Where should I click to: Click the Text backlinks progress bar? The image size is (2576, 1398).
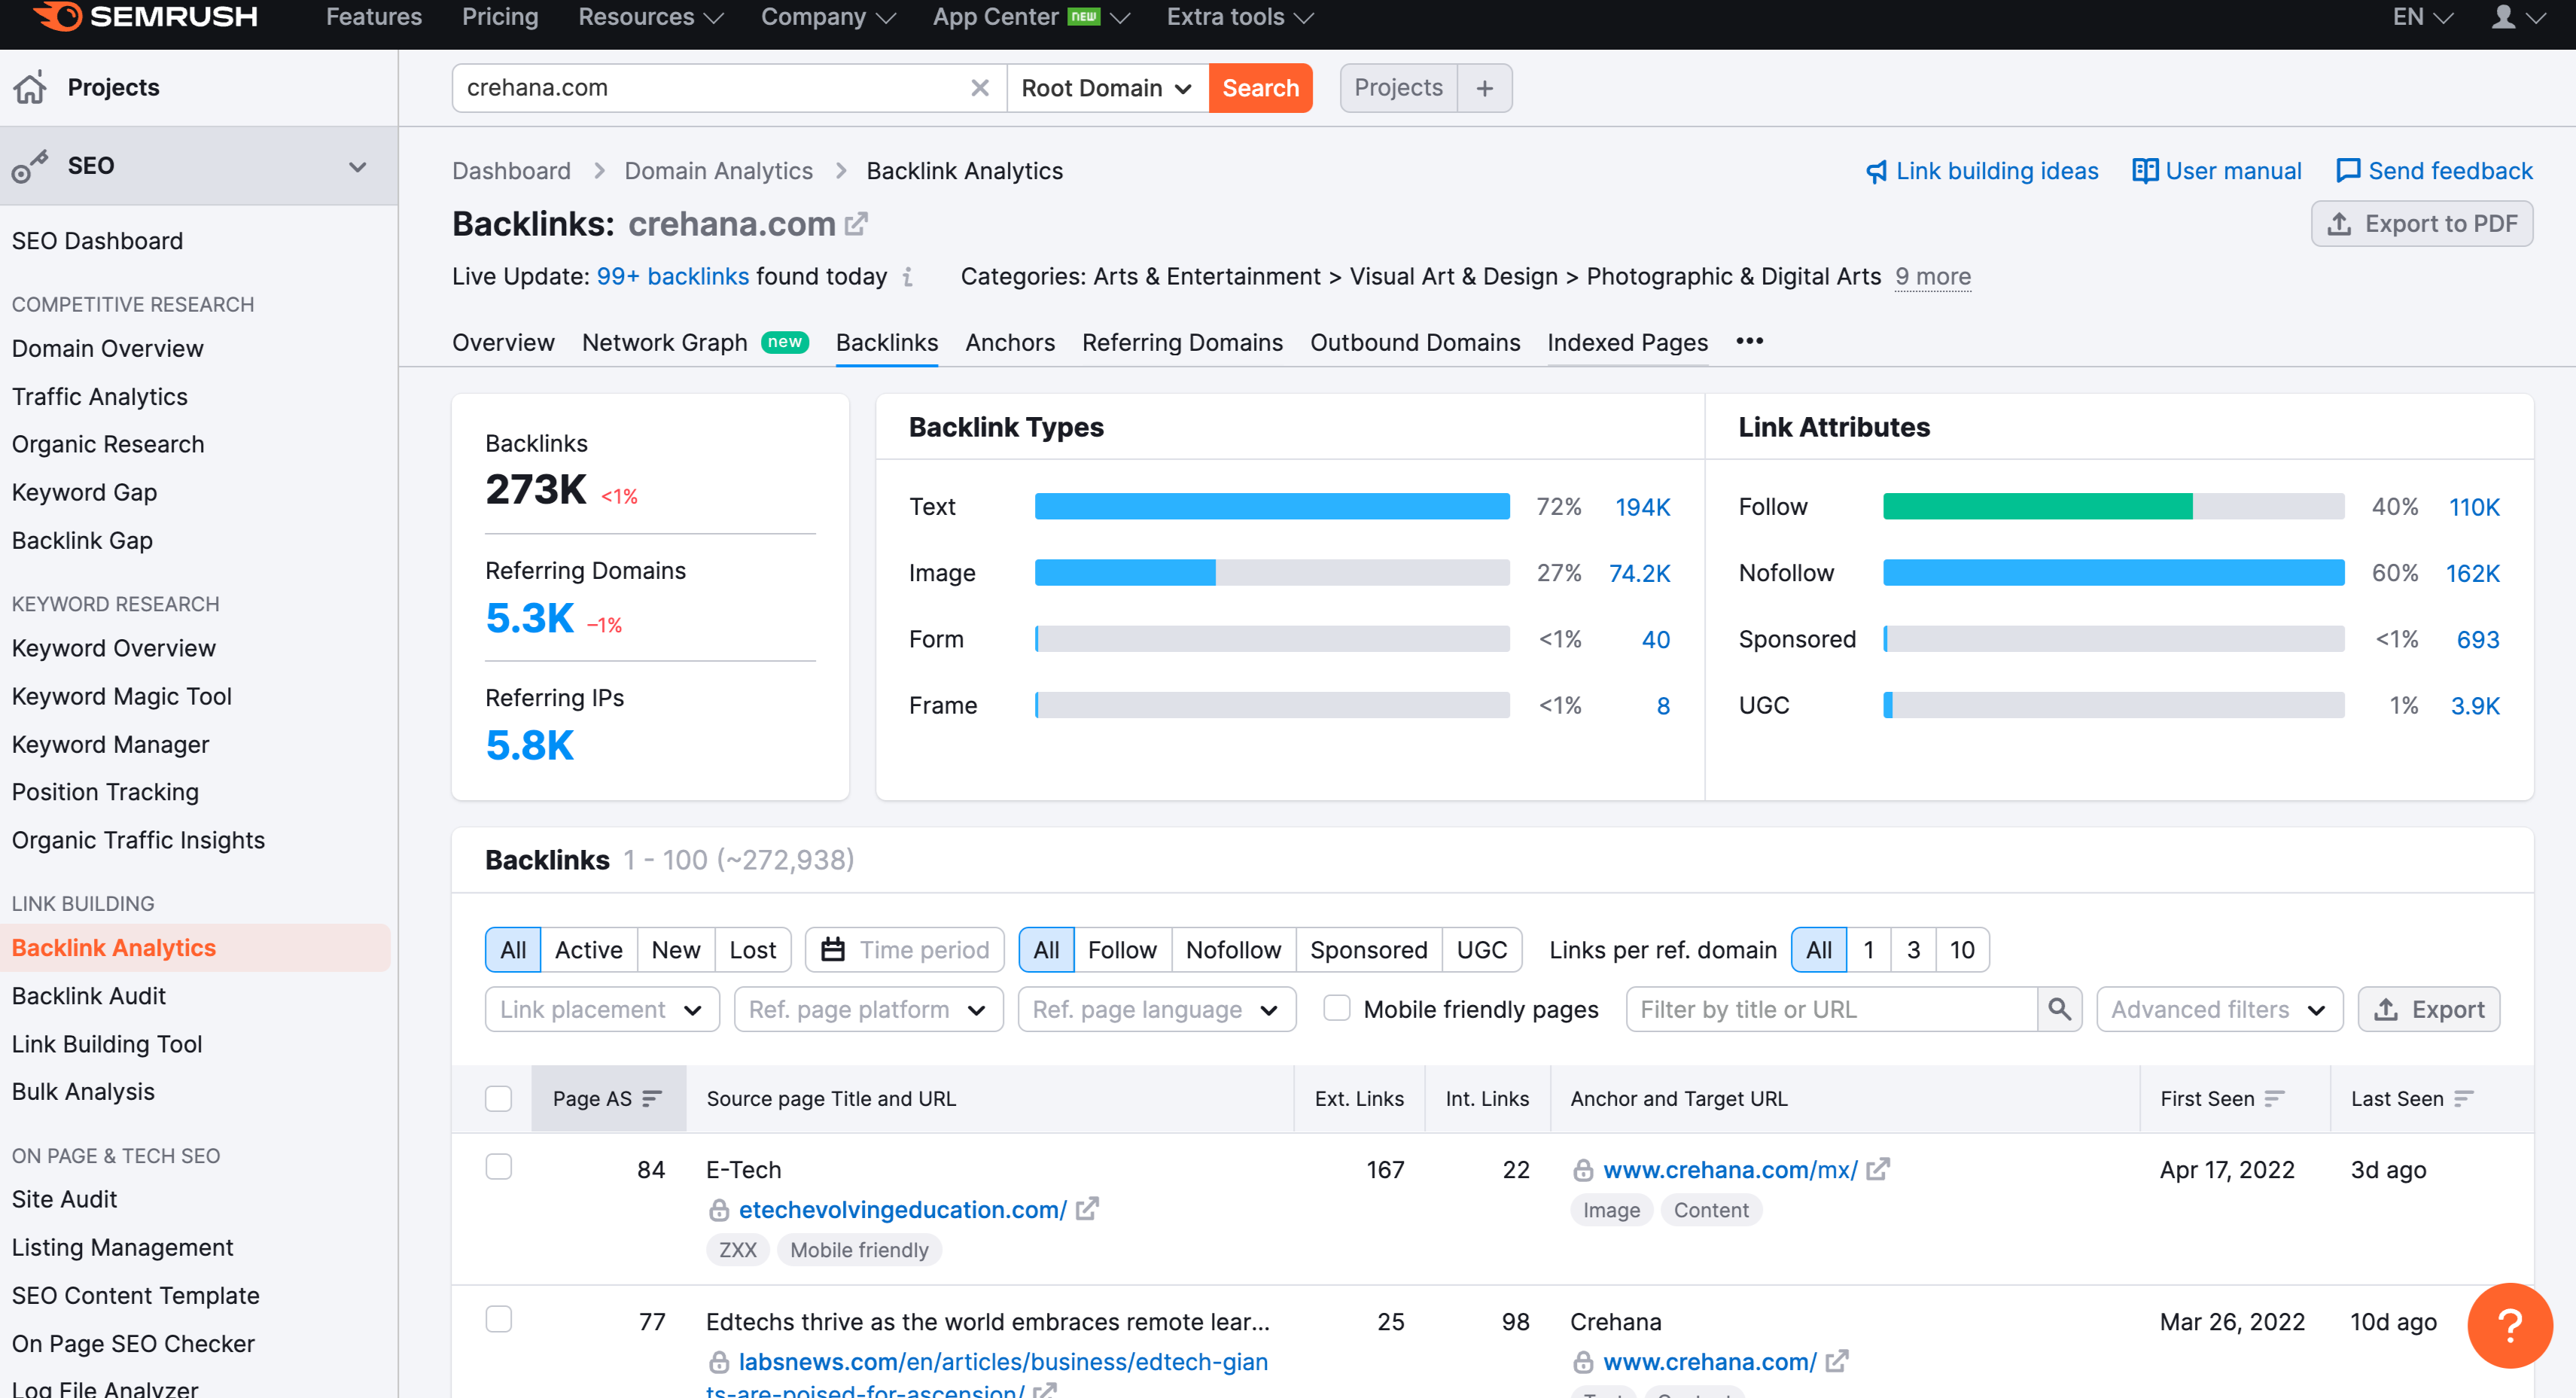click(1272, 506)
